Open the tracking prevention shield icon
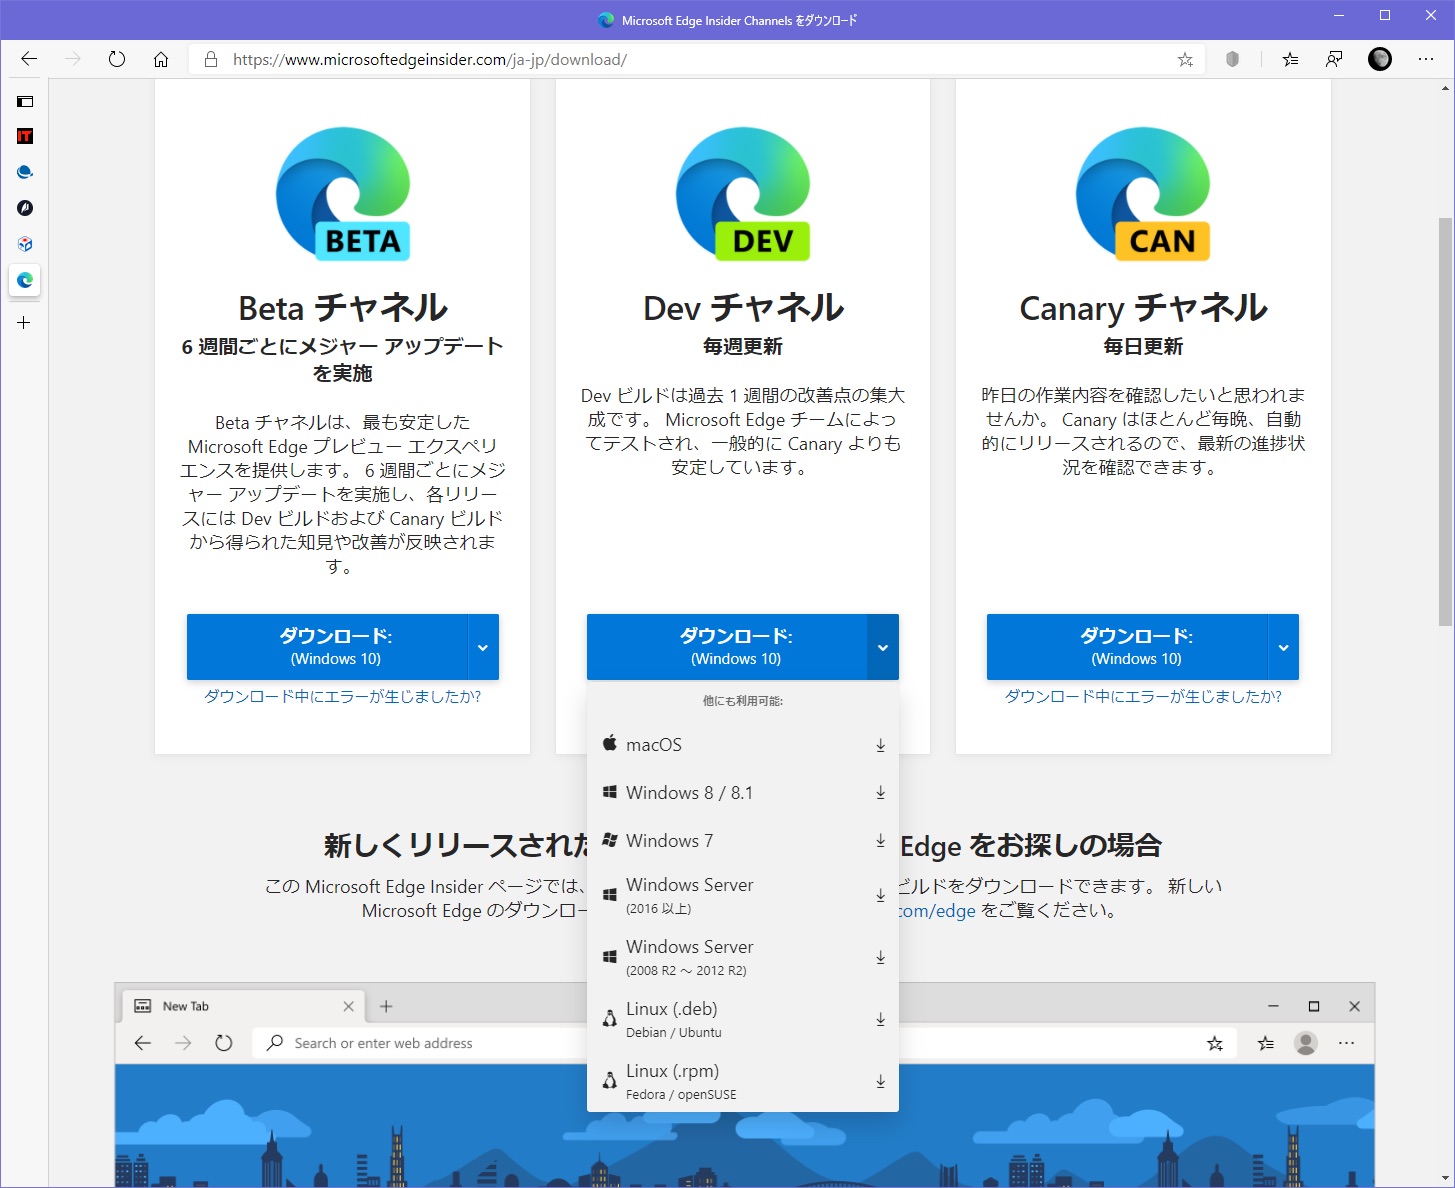The width and height of the screenshot is (1455, 1188). tap(1232, 60)
